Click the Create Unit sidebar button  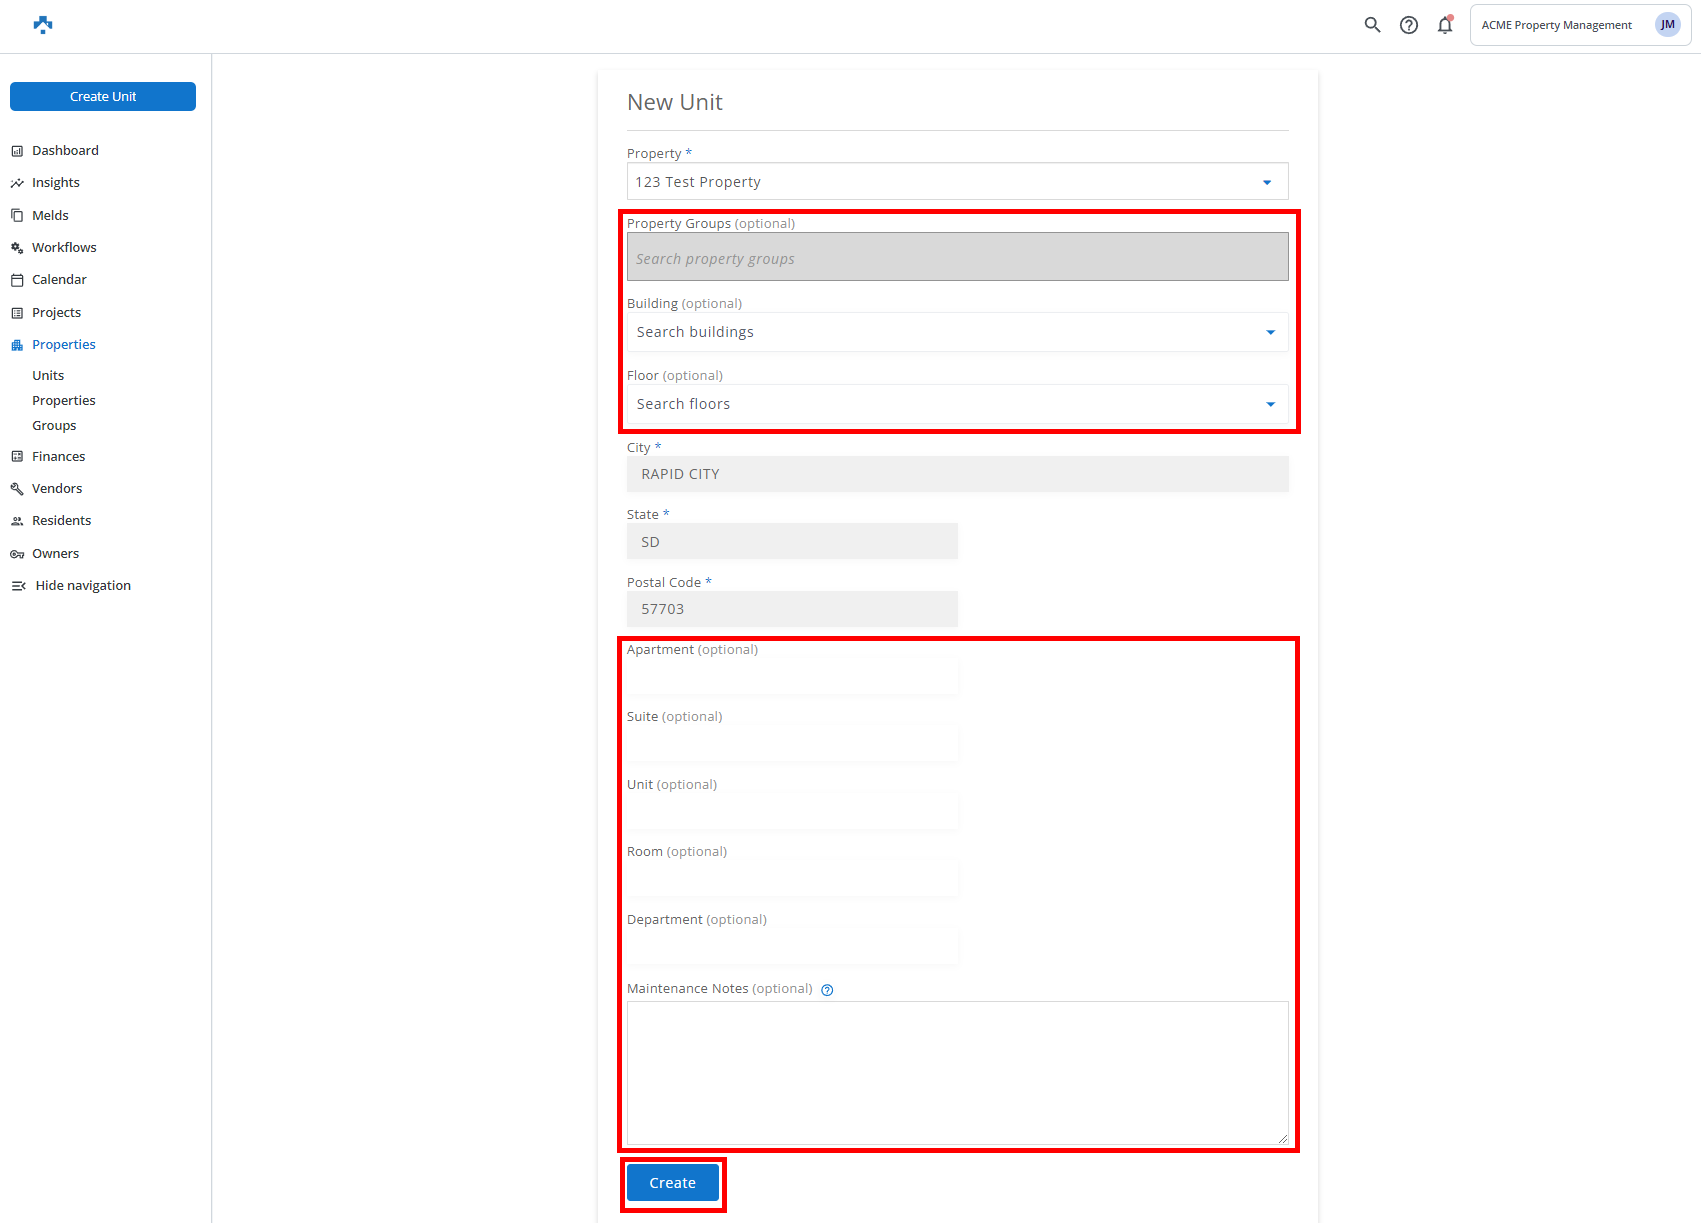pyautogui.click(x=103, y=97)
